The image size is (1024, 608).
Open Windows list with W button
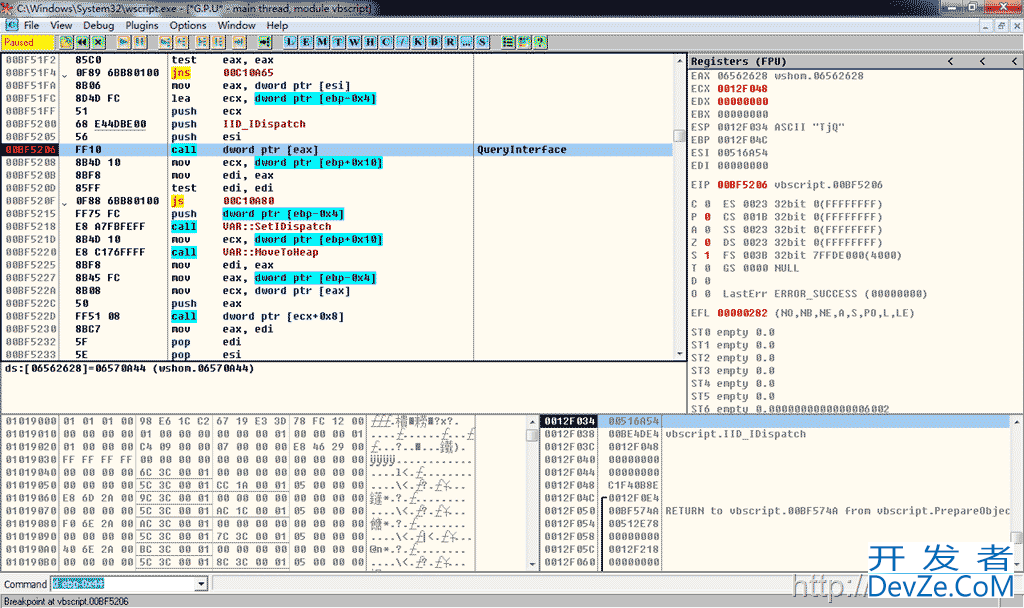click(x=354, y=42)
